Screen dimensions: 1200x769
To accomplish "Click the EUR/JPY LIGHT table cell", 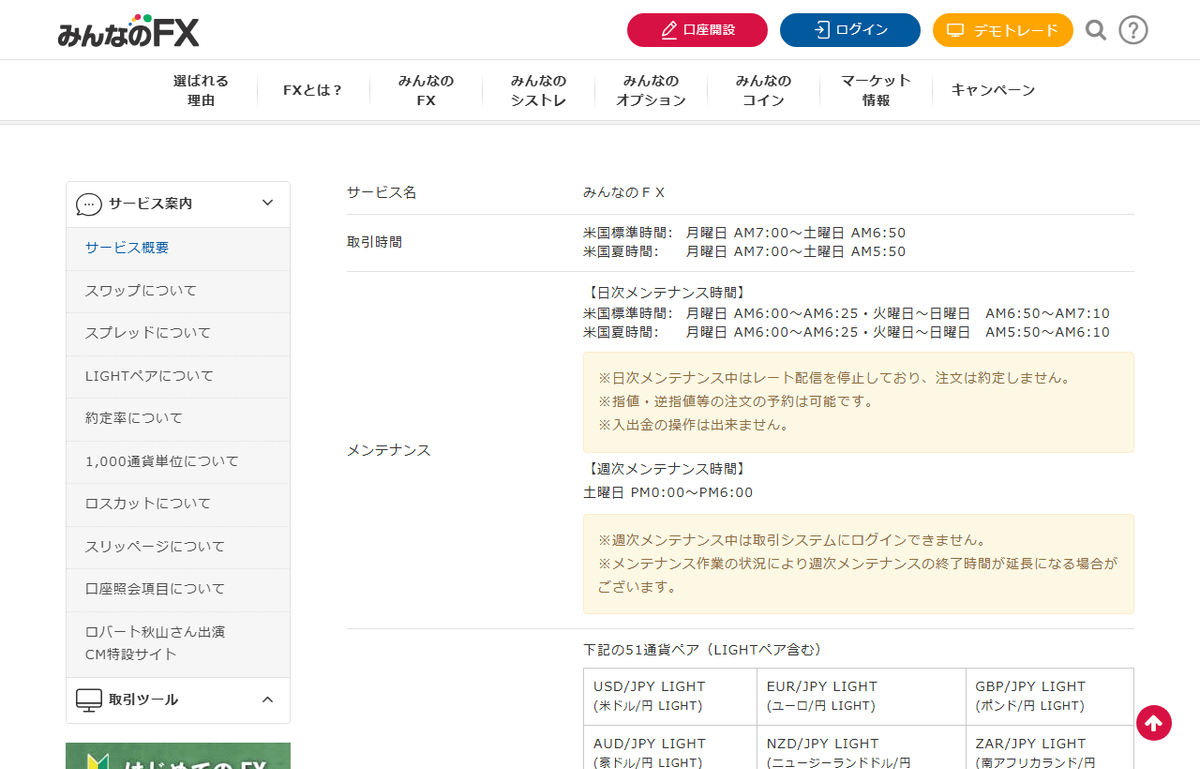I will (x=861, y=696).
